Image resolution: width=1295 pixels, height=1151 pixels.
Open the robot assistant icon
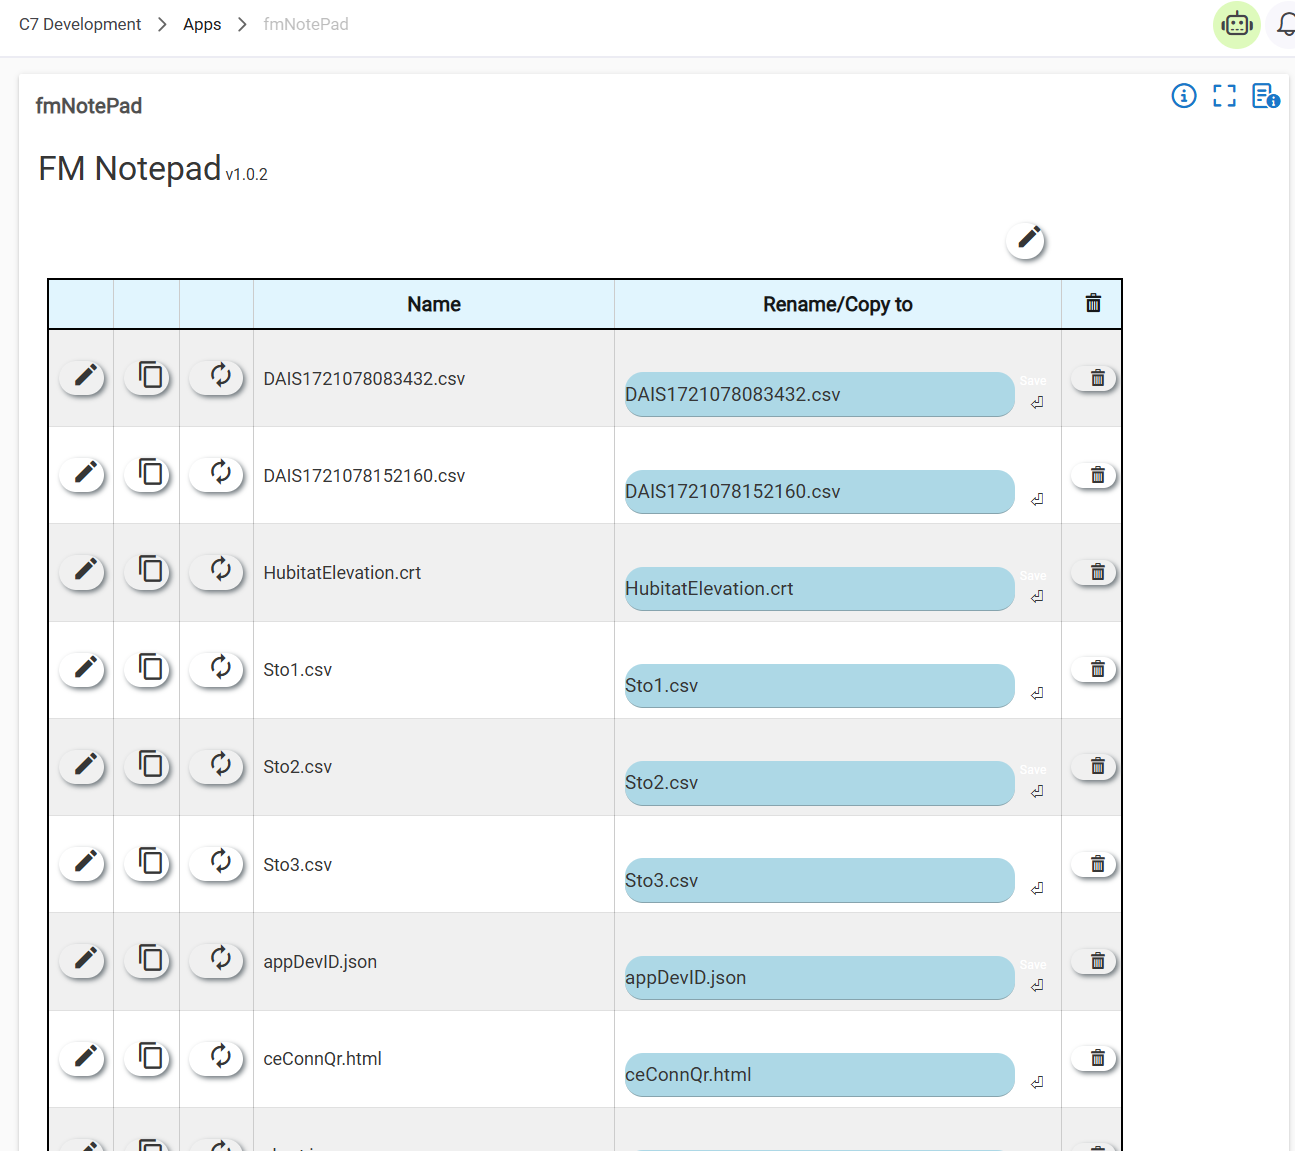pyautogui.click(x=1236, y=25)
